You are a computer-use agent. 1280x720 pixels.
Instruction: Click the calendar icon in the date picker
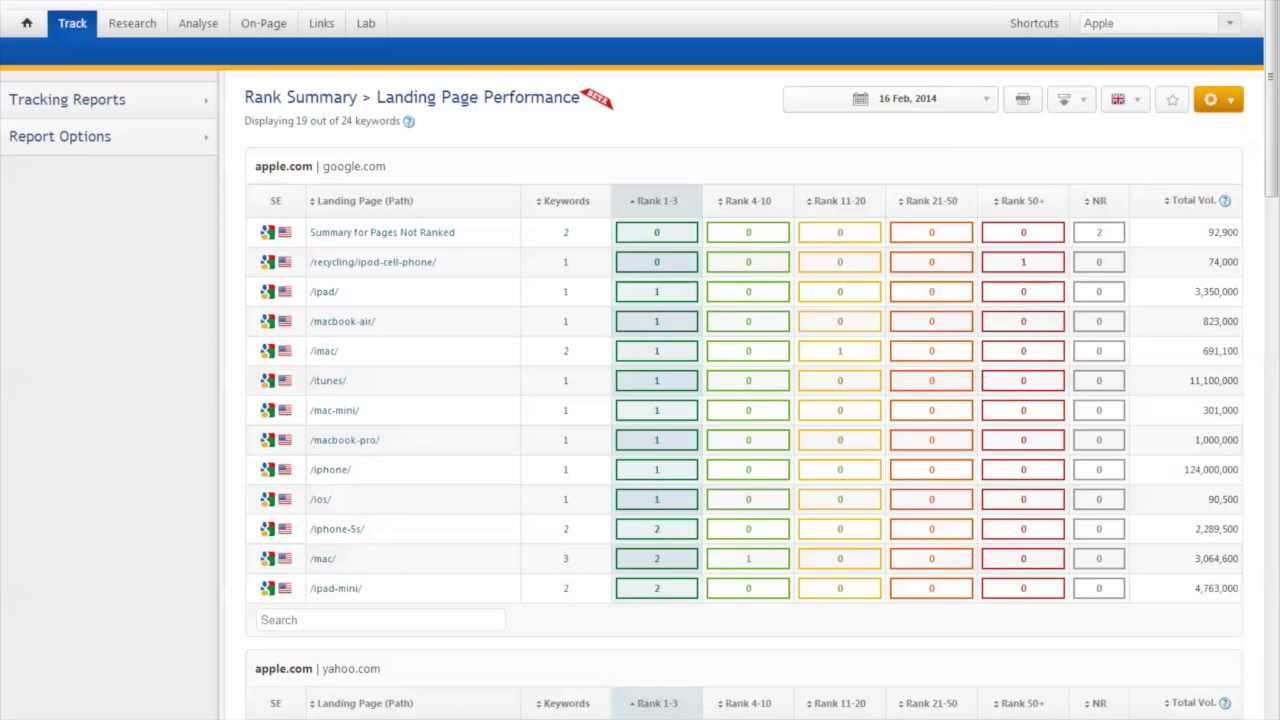pyautogui.click(x=860, y=99)
